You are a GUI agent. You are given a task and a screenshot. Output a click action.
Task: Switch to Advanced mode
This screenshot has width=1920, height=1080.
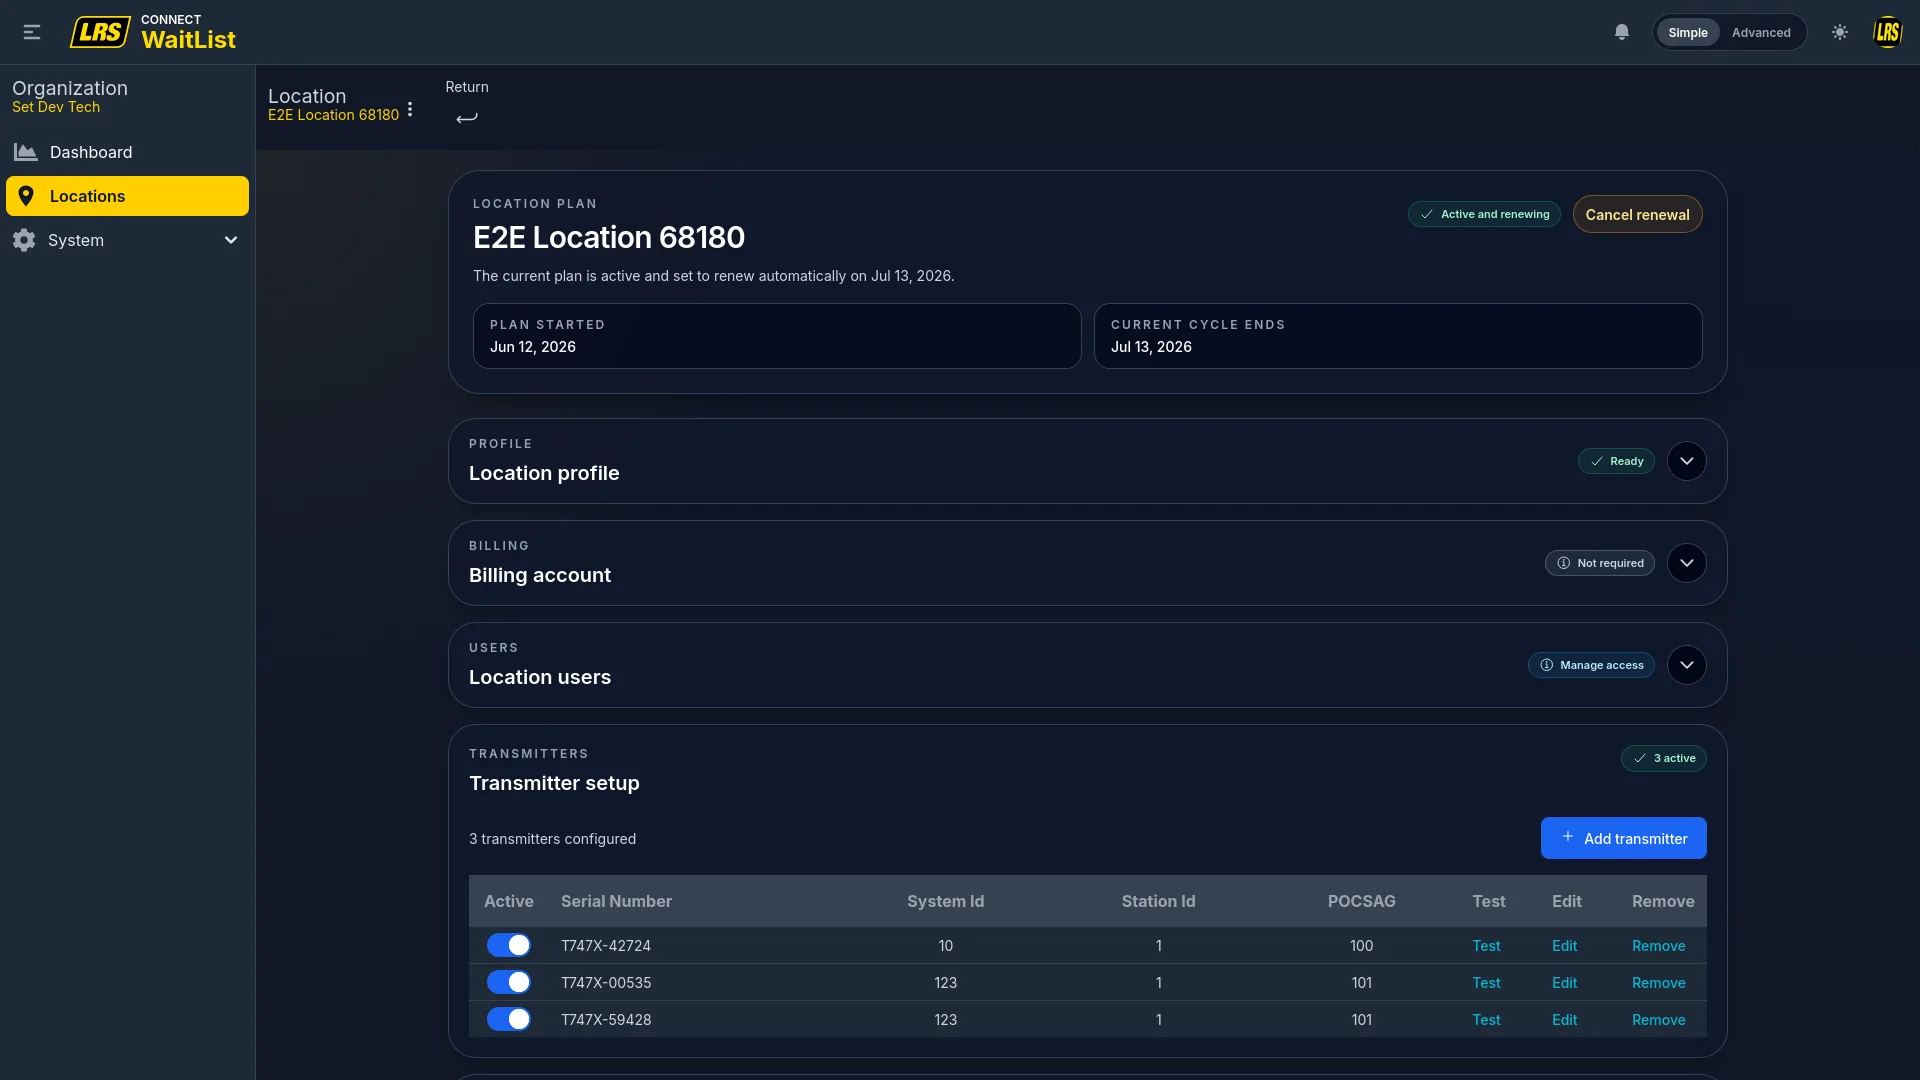click(1761, 32)
